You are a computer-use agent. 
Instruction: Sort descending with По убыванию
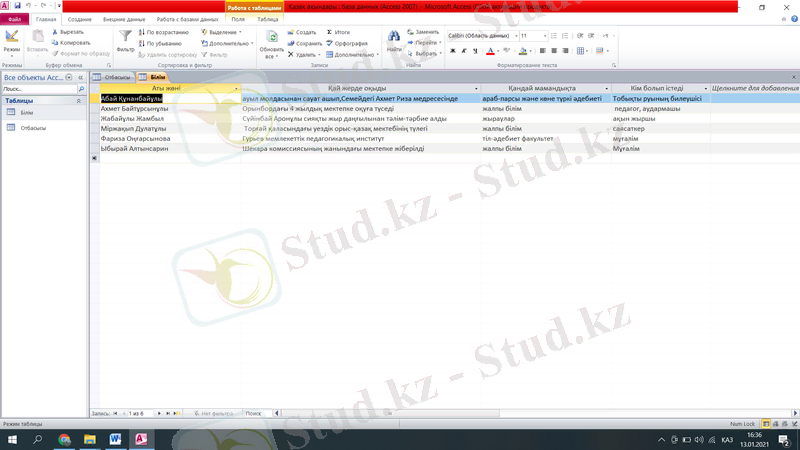[x=160, y=43]
